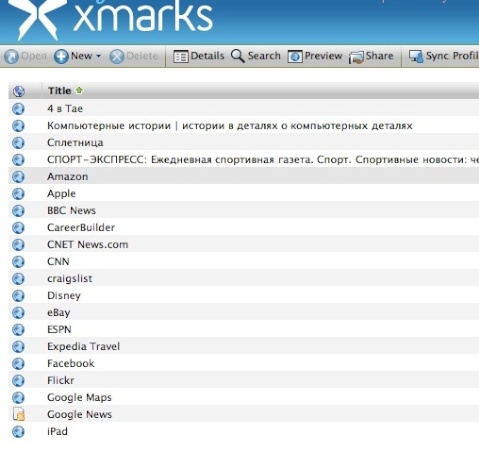Click the globe icon beside eBay
Screen dimensions: 479x469
pos(18,313)
